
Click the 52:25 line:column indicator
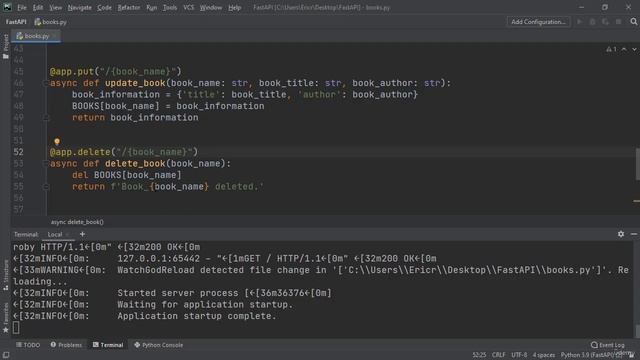479,355
